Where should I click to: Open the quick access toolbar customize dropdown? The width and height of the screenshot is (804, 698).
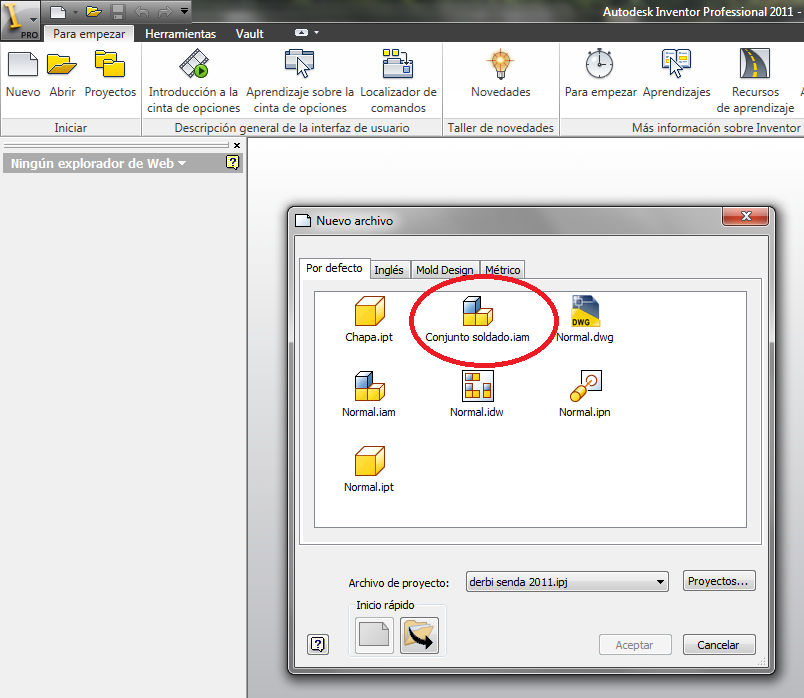pyautogui.click(x=184, y=11)
